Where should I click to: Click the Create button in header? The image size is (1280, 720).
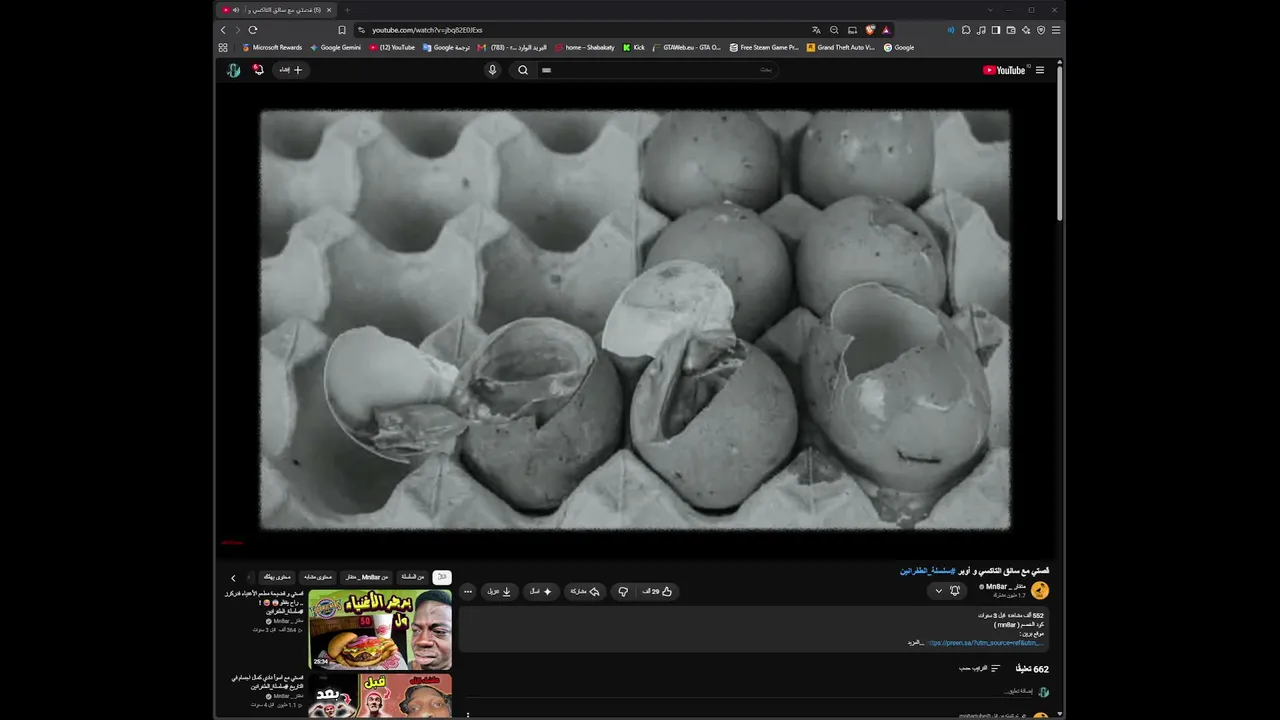pyautogui.click(x=290, y=70)
